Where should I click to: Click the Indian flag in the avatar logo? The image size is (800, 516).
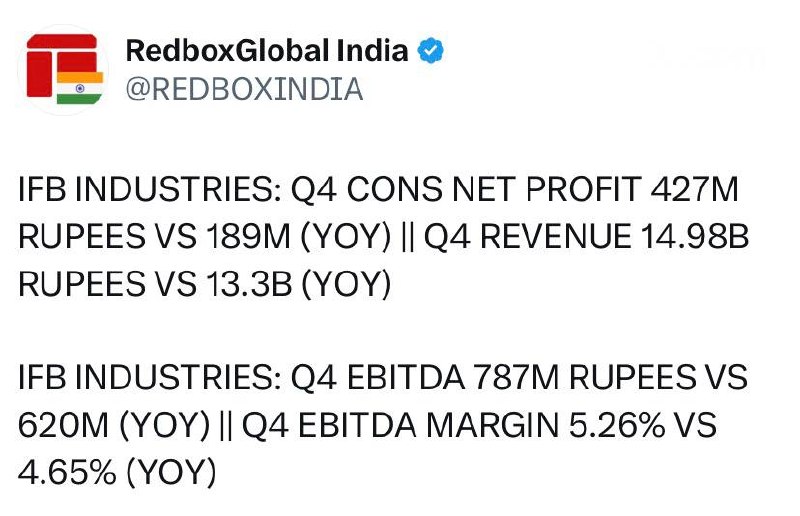pyautogui.click(x=80, y=88)
